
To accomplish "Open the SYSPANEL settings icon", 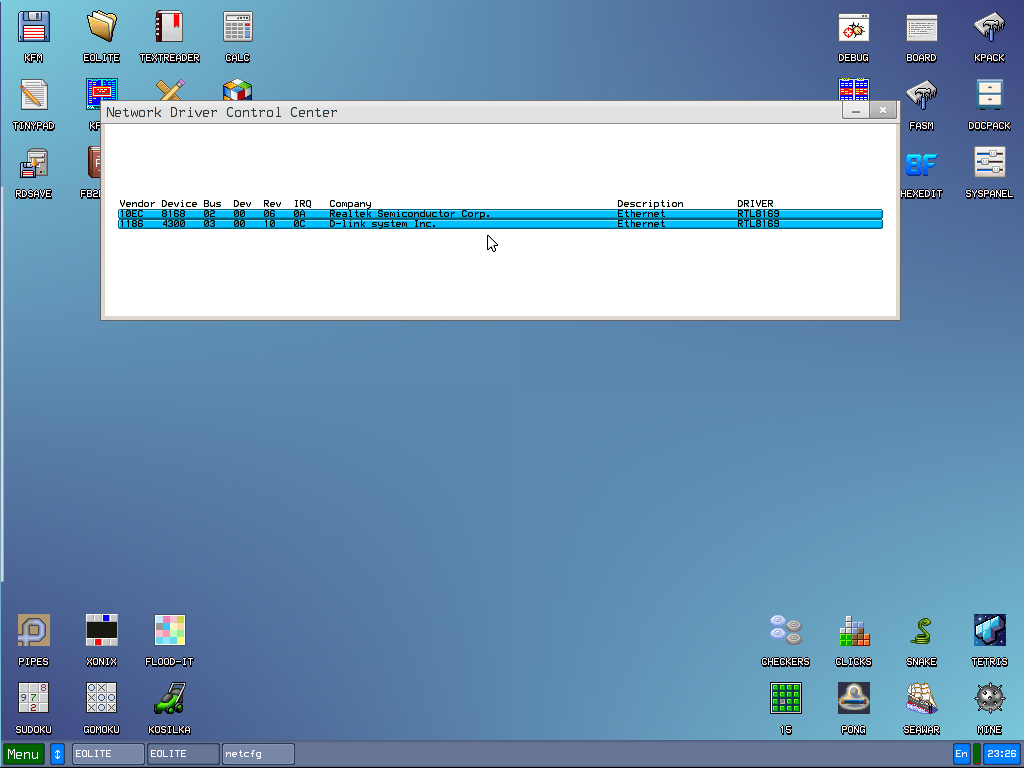I will point(989,164).
